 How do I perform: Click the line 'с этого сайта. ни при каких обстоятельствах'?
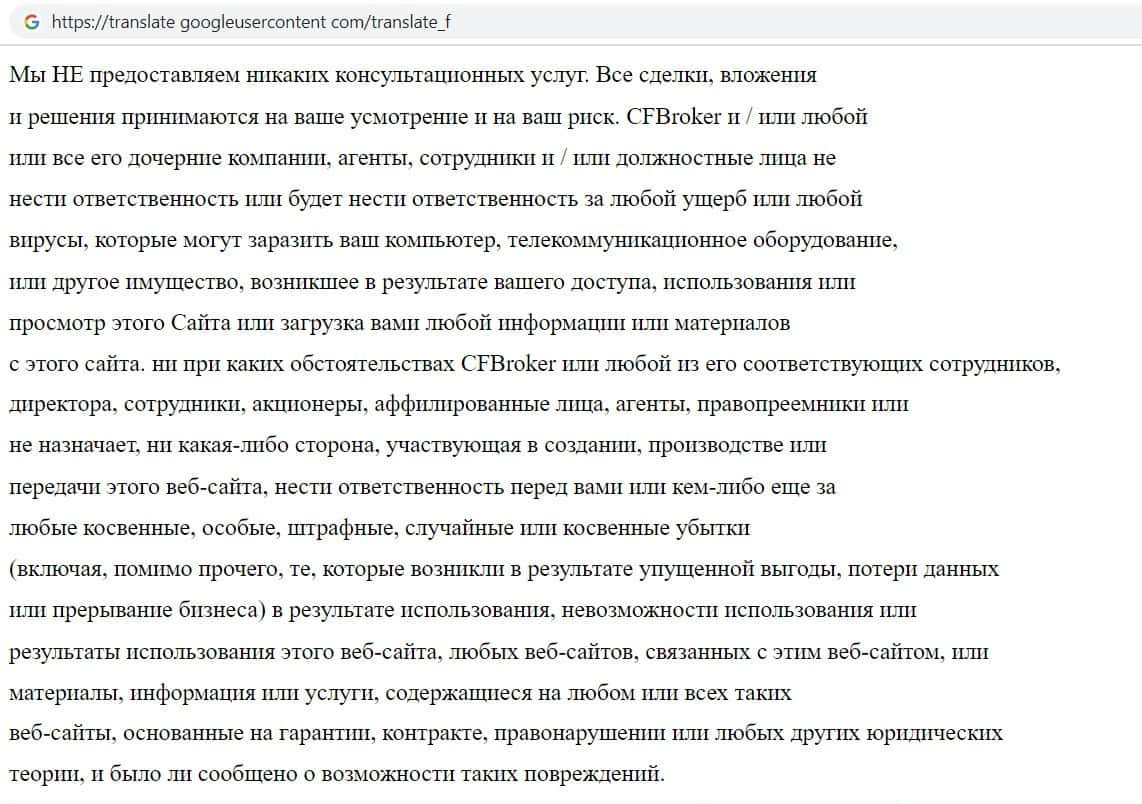click(x=535, y=363)
